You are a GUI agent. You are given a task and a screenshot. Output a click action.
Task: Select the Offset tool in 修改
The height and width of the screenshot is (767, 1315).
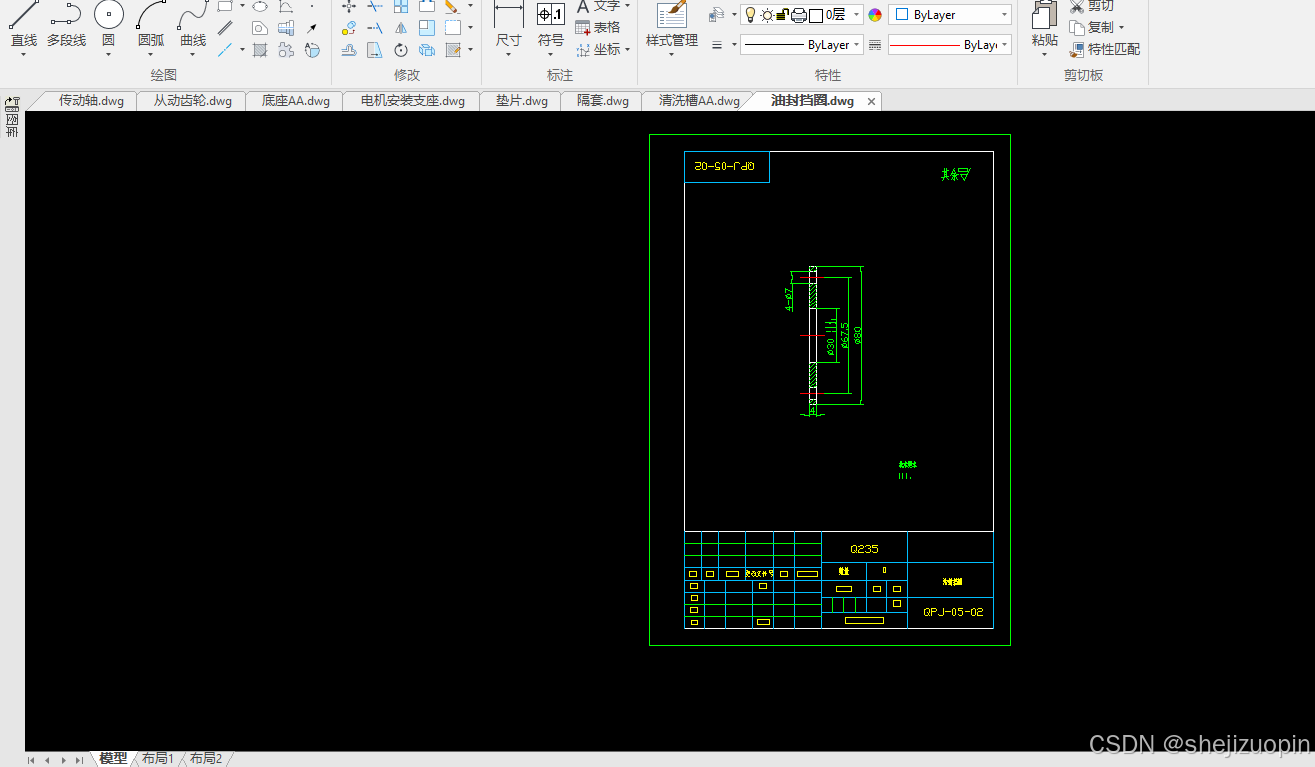point(349,49)
